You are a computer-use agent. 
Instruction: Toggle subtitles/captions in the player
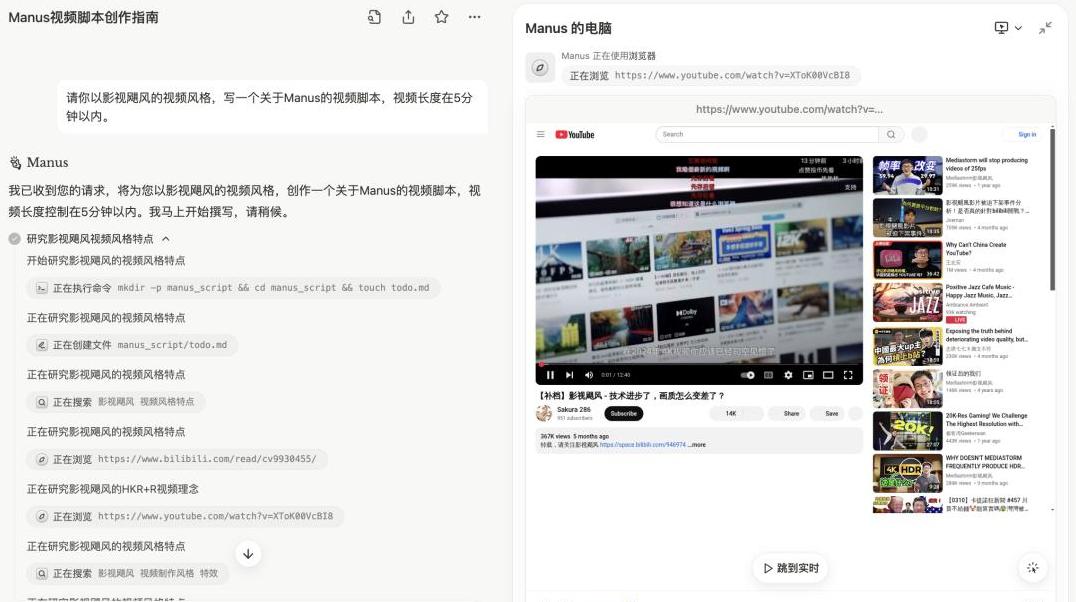pos(769,375)
